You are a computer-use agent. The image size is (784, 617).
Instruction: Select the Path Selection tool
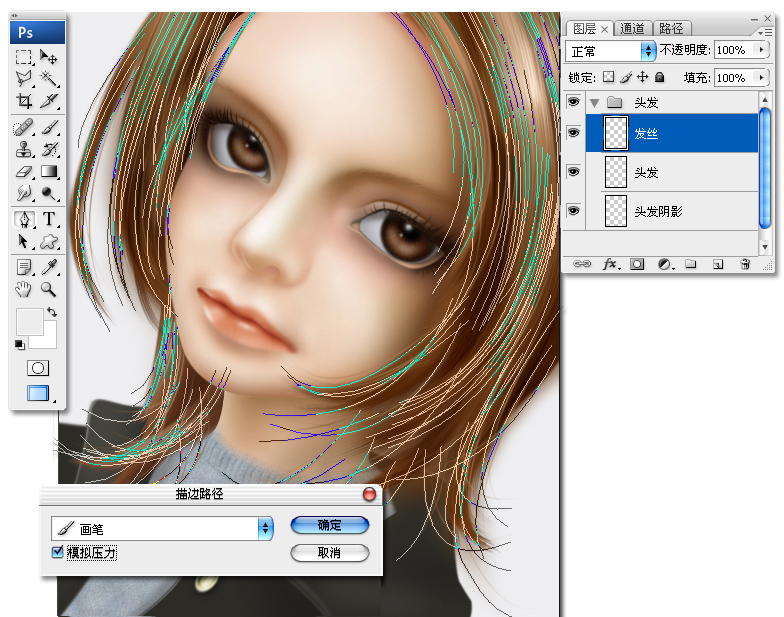(24, 242)
